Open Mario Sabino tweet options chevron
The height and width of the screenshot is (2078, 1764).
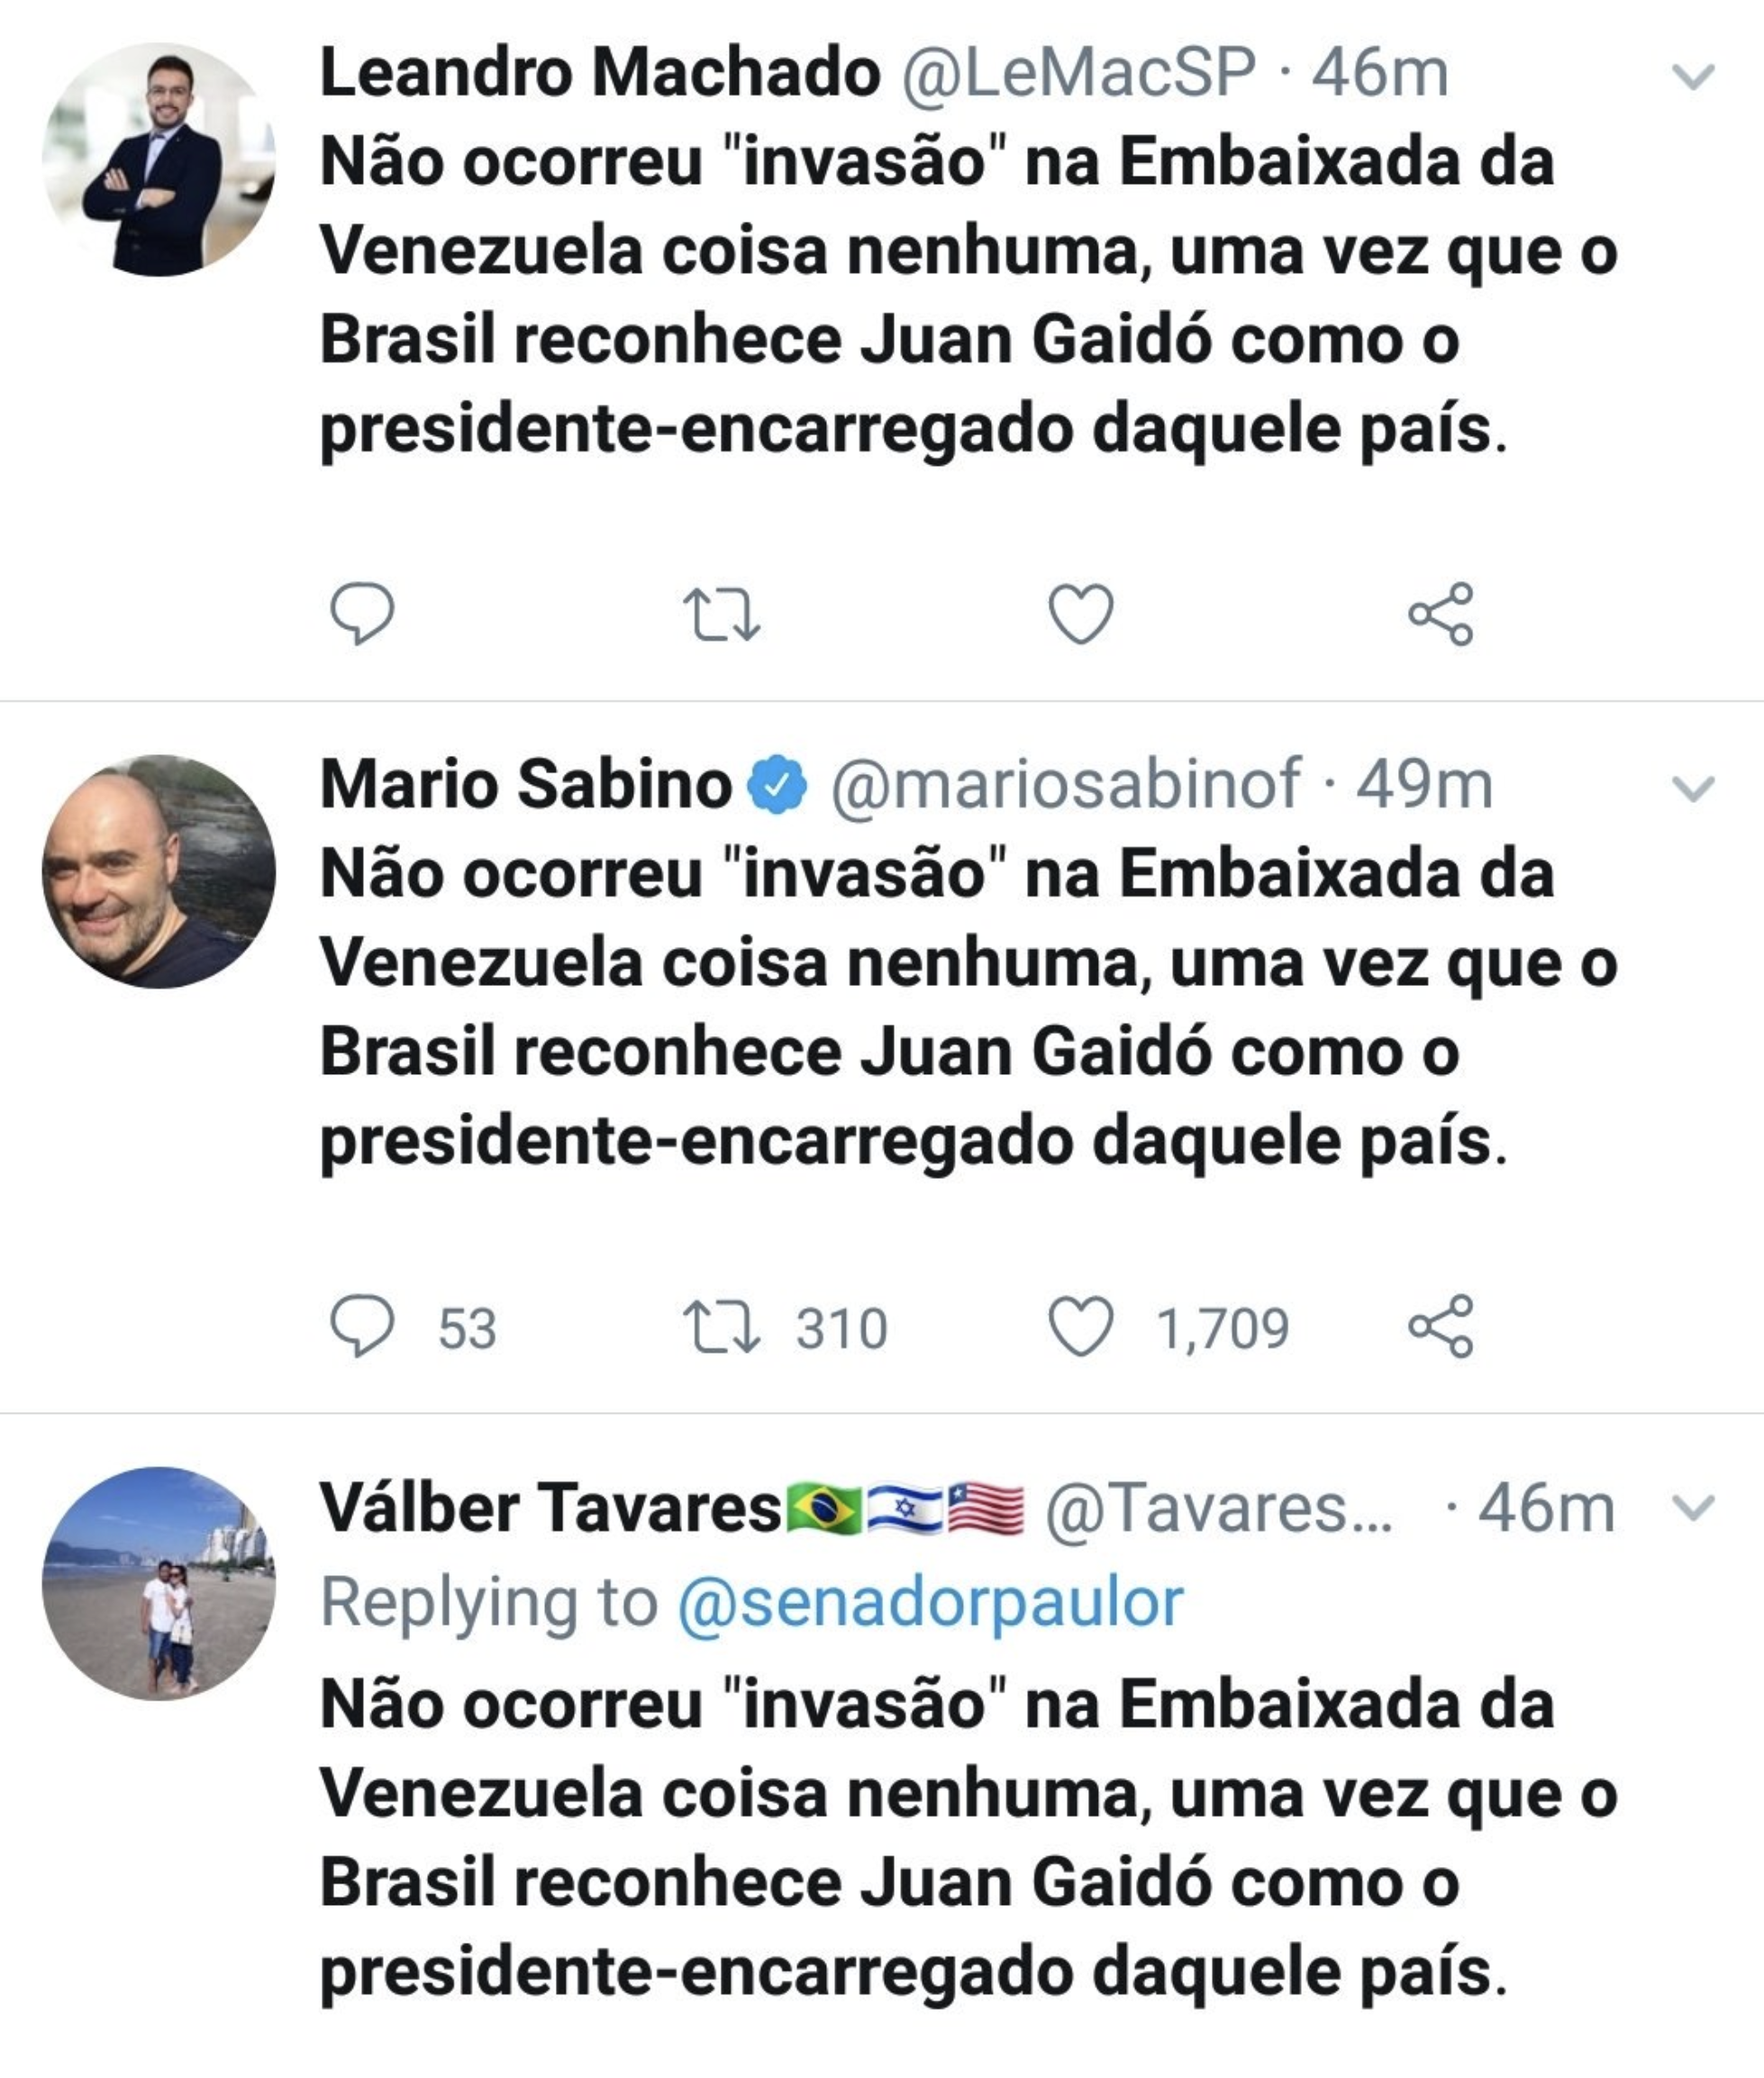1693,789
